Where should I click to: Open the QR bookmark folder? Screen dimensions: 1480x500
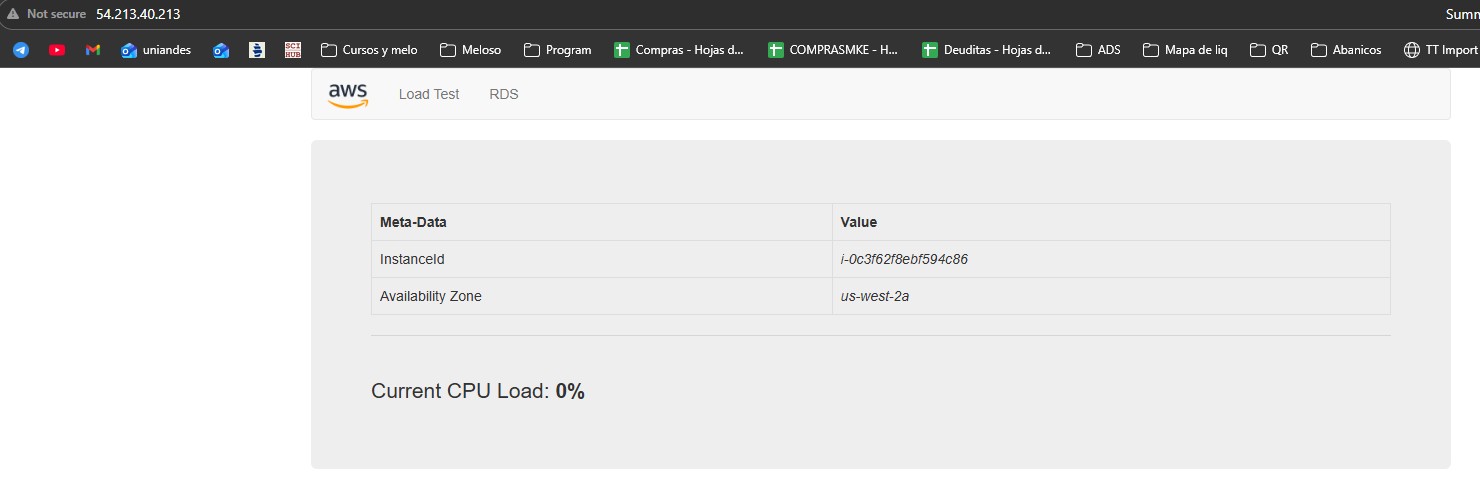point(1270,49)
